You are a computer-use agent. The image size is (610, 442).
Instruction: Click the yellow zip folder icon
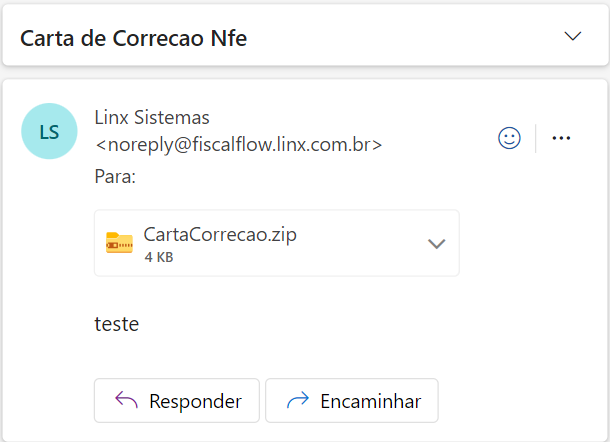(x=119, y=243)
